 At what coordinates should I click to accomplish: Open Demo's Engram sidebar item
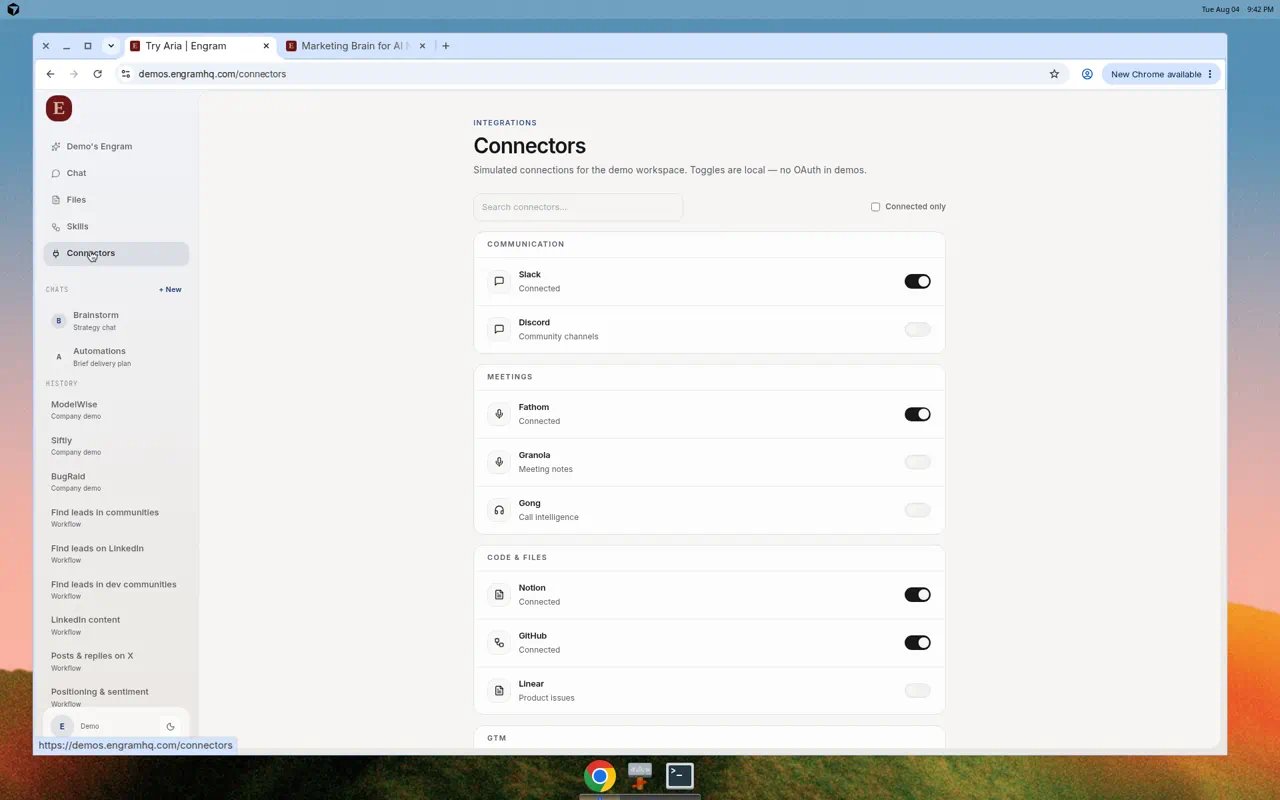pyautogui.click(x=116, y=147)
